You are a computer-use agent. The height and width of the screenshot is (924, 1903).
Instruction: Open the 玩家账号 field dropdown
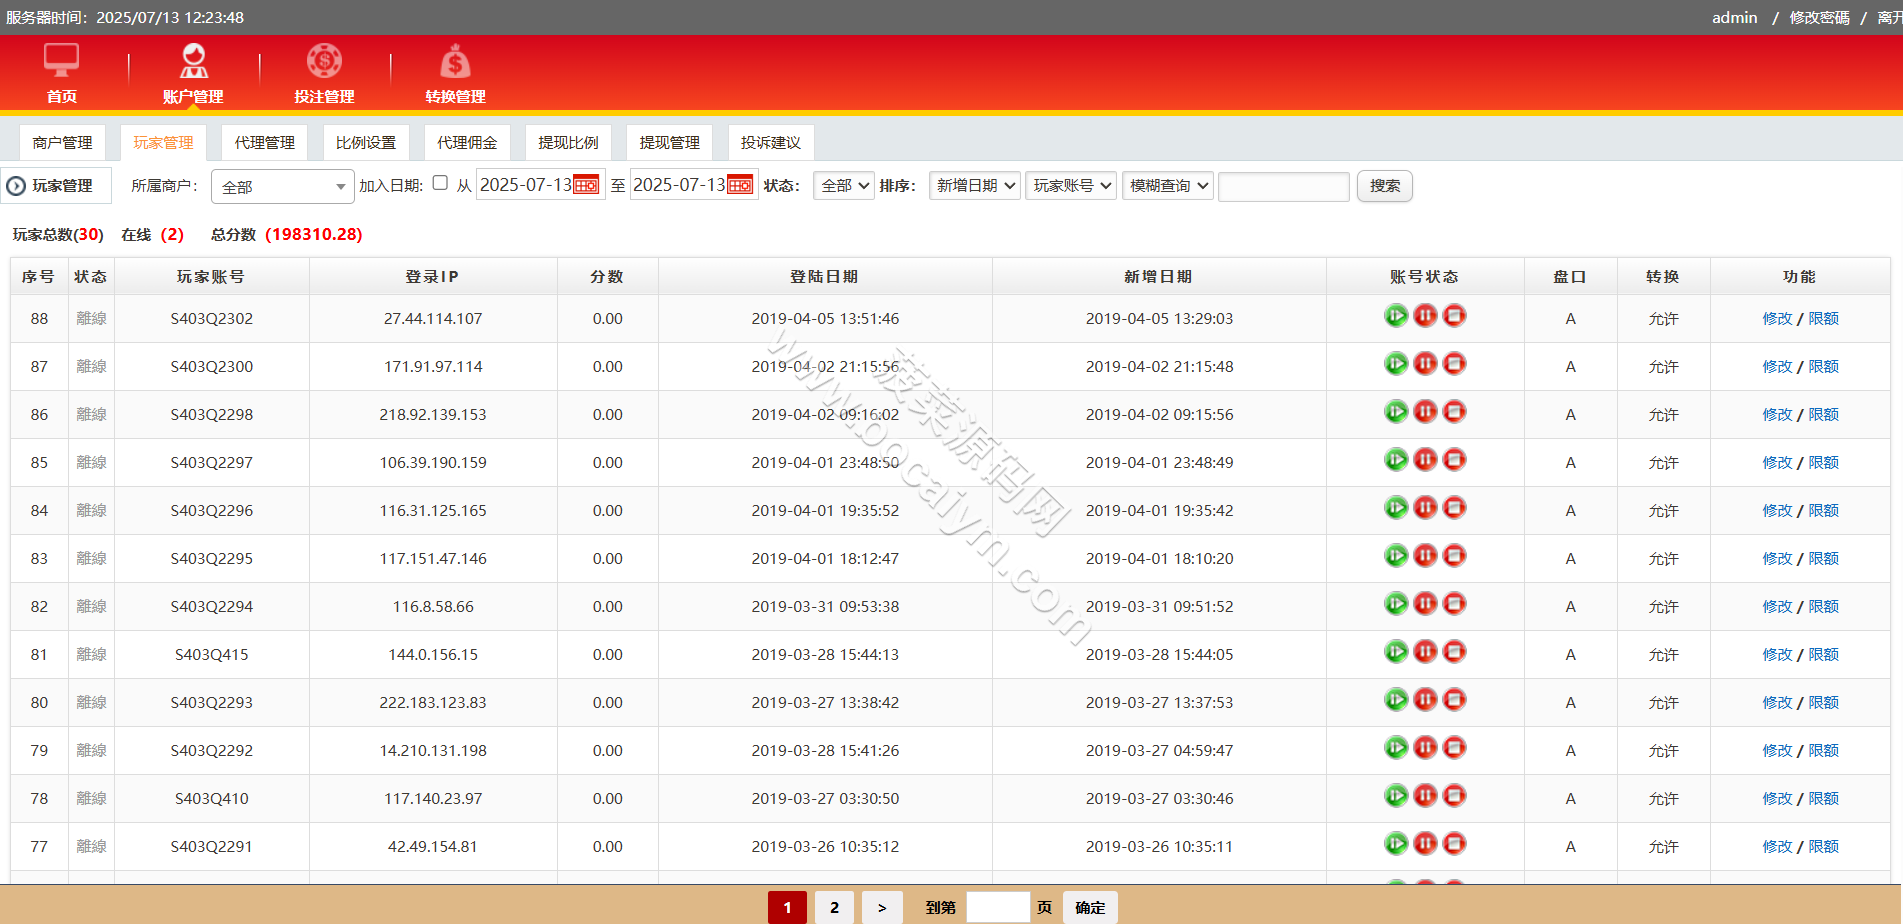click(1071, 186)
